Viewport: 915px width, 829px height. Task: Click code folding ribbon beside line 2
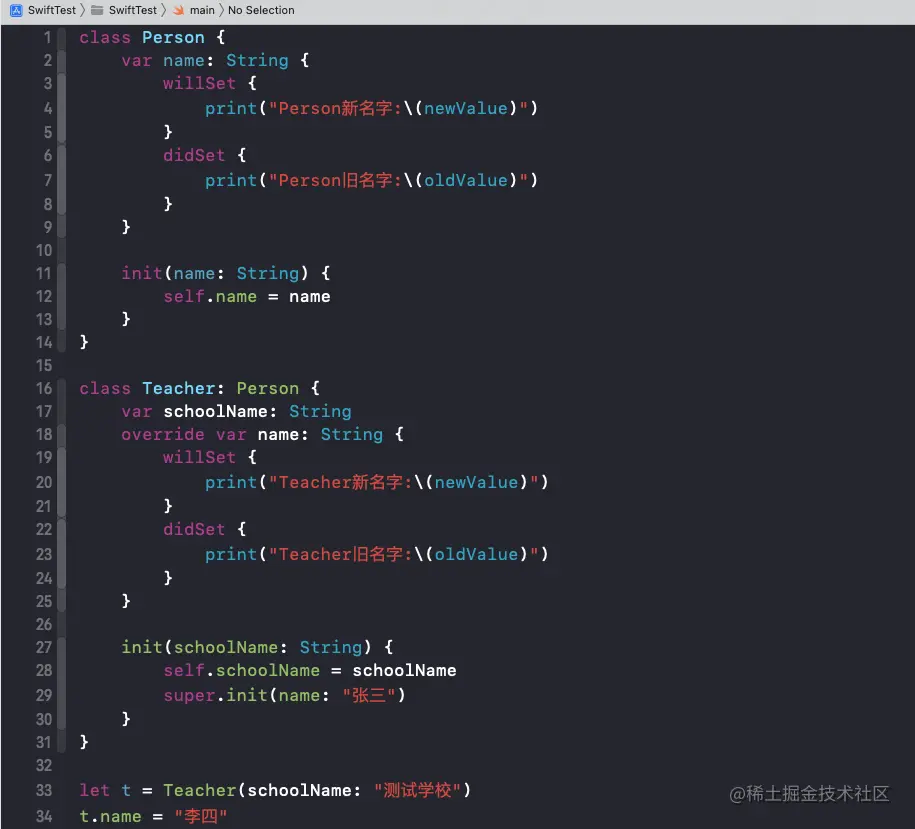[x=62, y=61]
